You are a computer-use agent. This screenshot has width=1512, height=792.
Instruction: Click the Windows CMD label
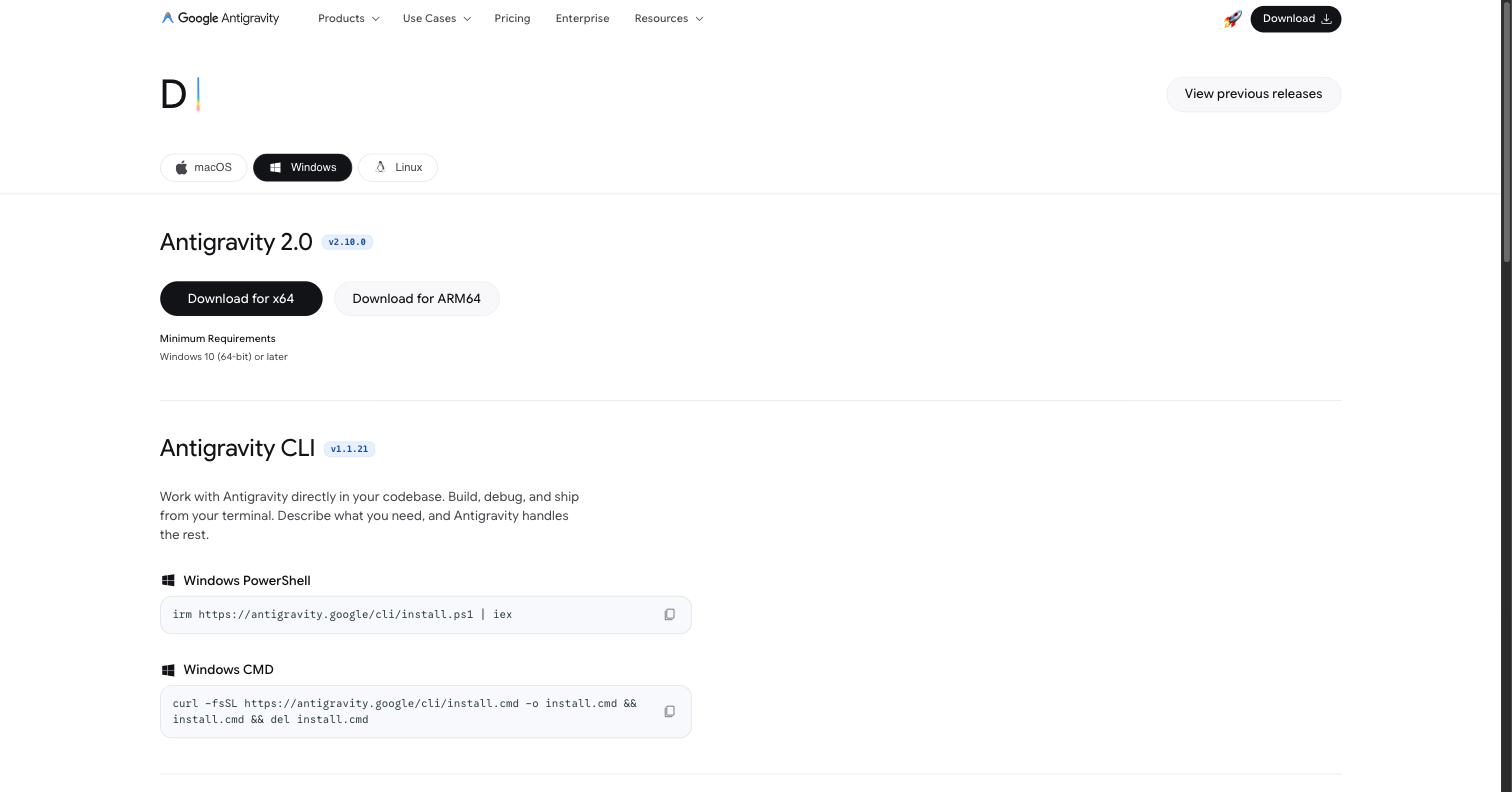click(x=228, y=670)
